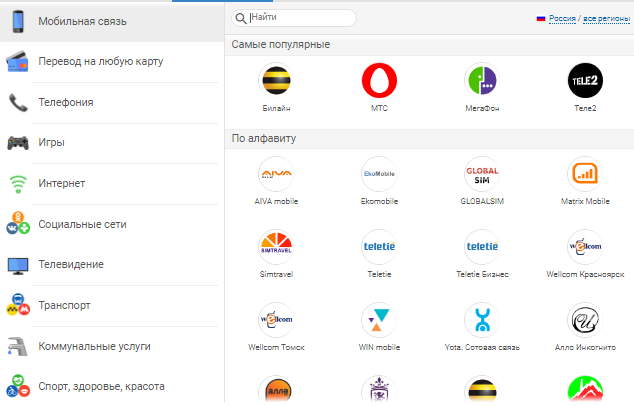Click the все регионы link
The image size is (634, 406).
[x=606, y=19]
